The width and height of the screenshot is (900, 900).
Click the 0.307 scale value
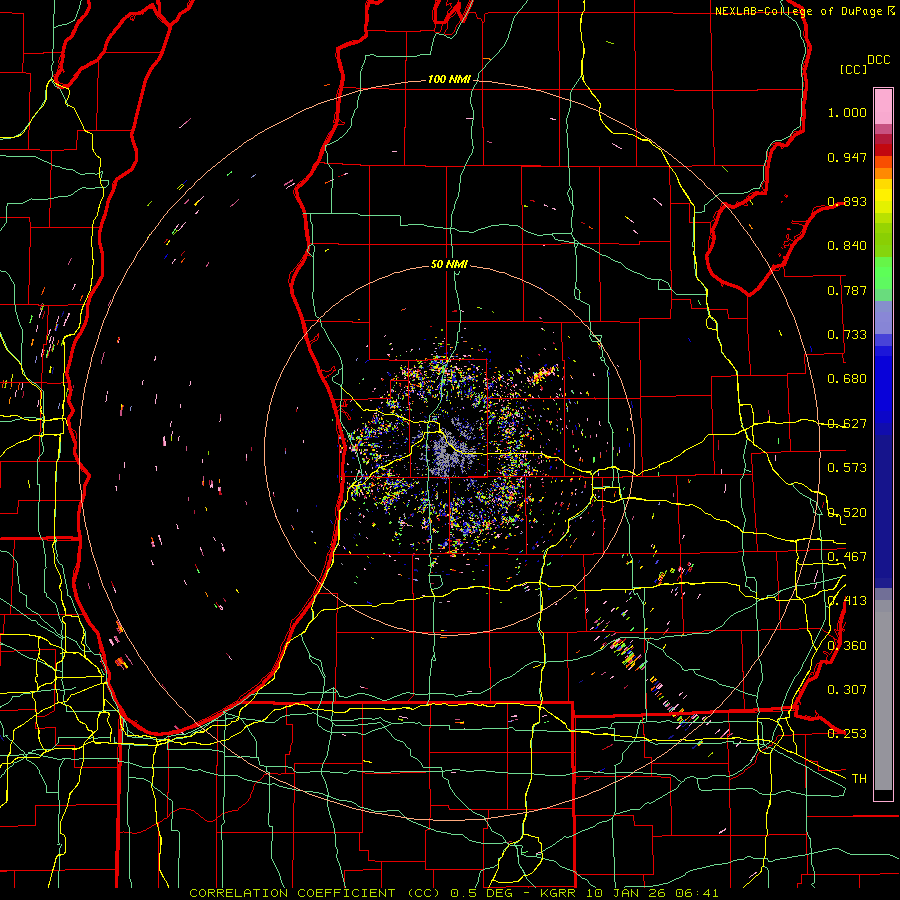847,690
